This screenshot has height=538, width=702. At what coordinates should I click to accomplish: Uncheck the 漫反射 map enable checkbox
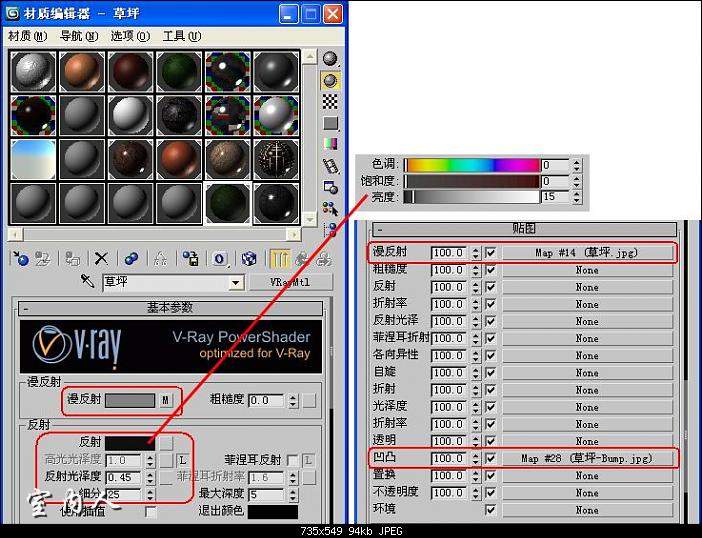(x=490, y=252)
